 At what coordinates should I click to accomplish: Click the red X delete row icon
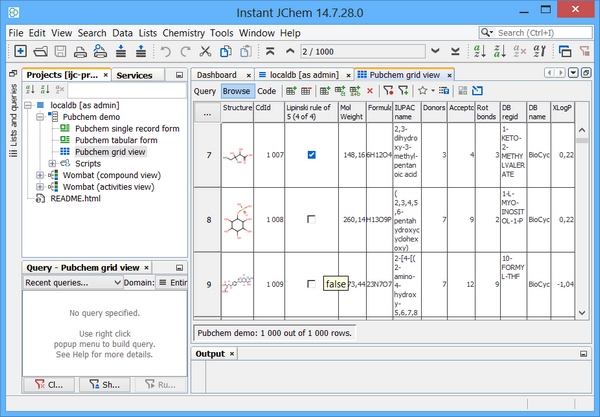tap(369, 91)
